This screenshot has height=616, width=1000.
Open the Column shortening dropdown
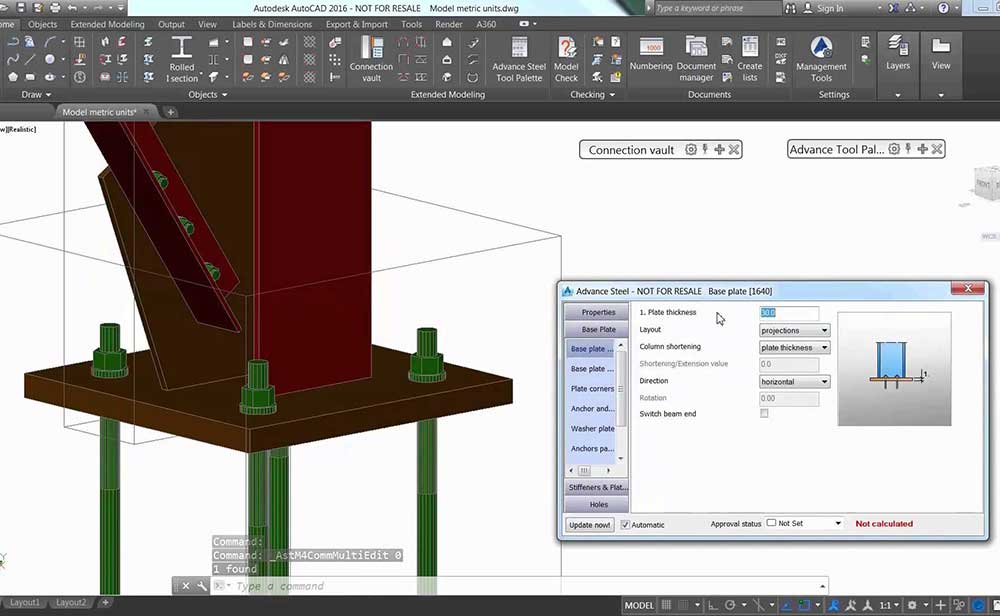click(x=794, y=347)
